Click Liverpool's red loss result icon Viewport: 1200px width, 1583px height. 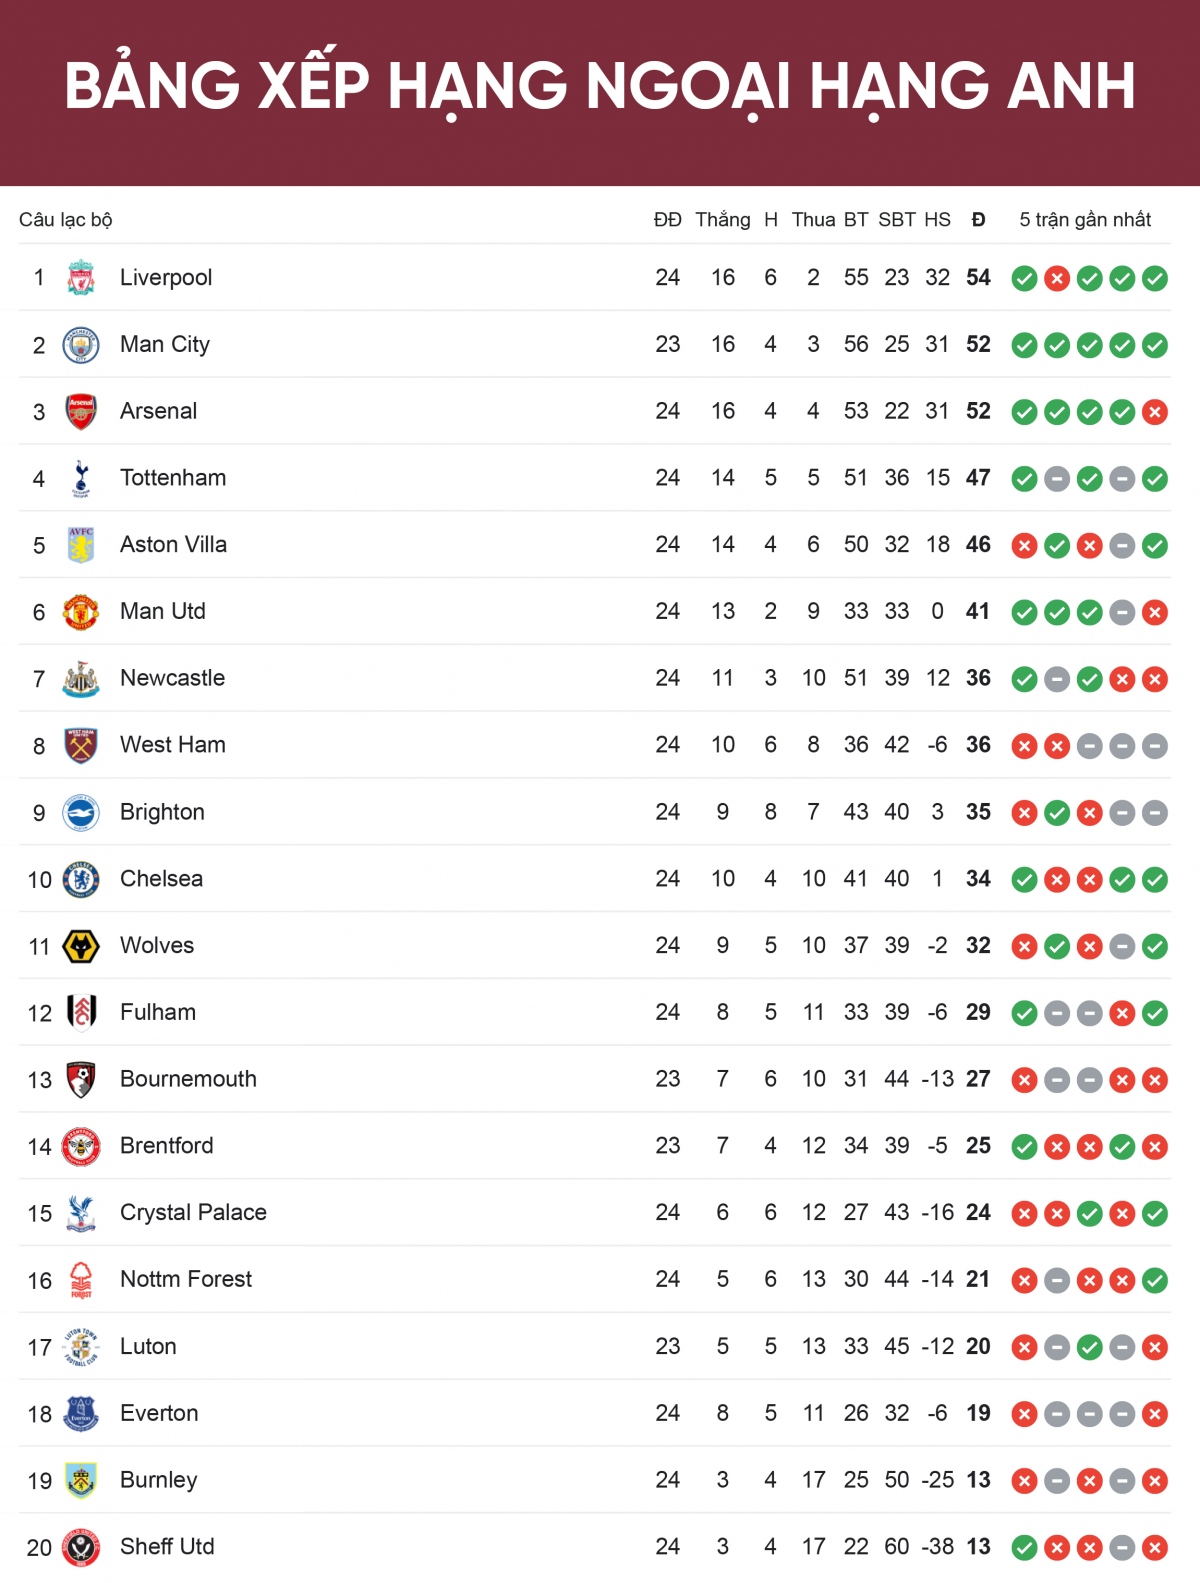[1057, 279]
